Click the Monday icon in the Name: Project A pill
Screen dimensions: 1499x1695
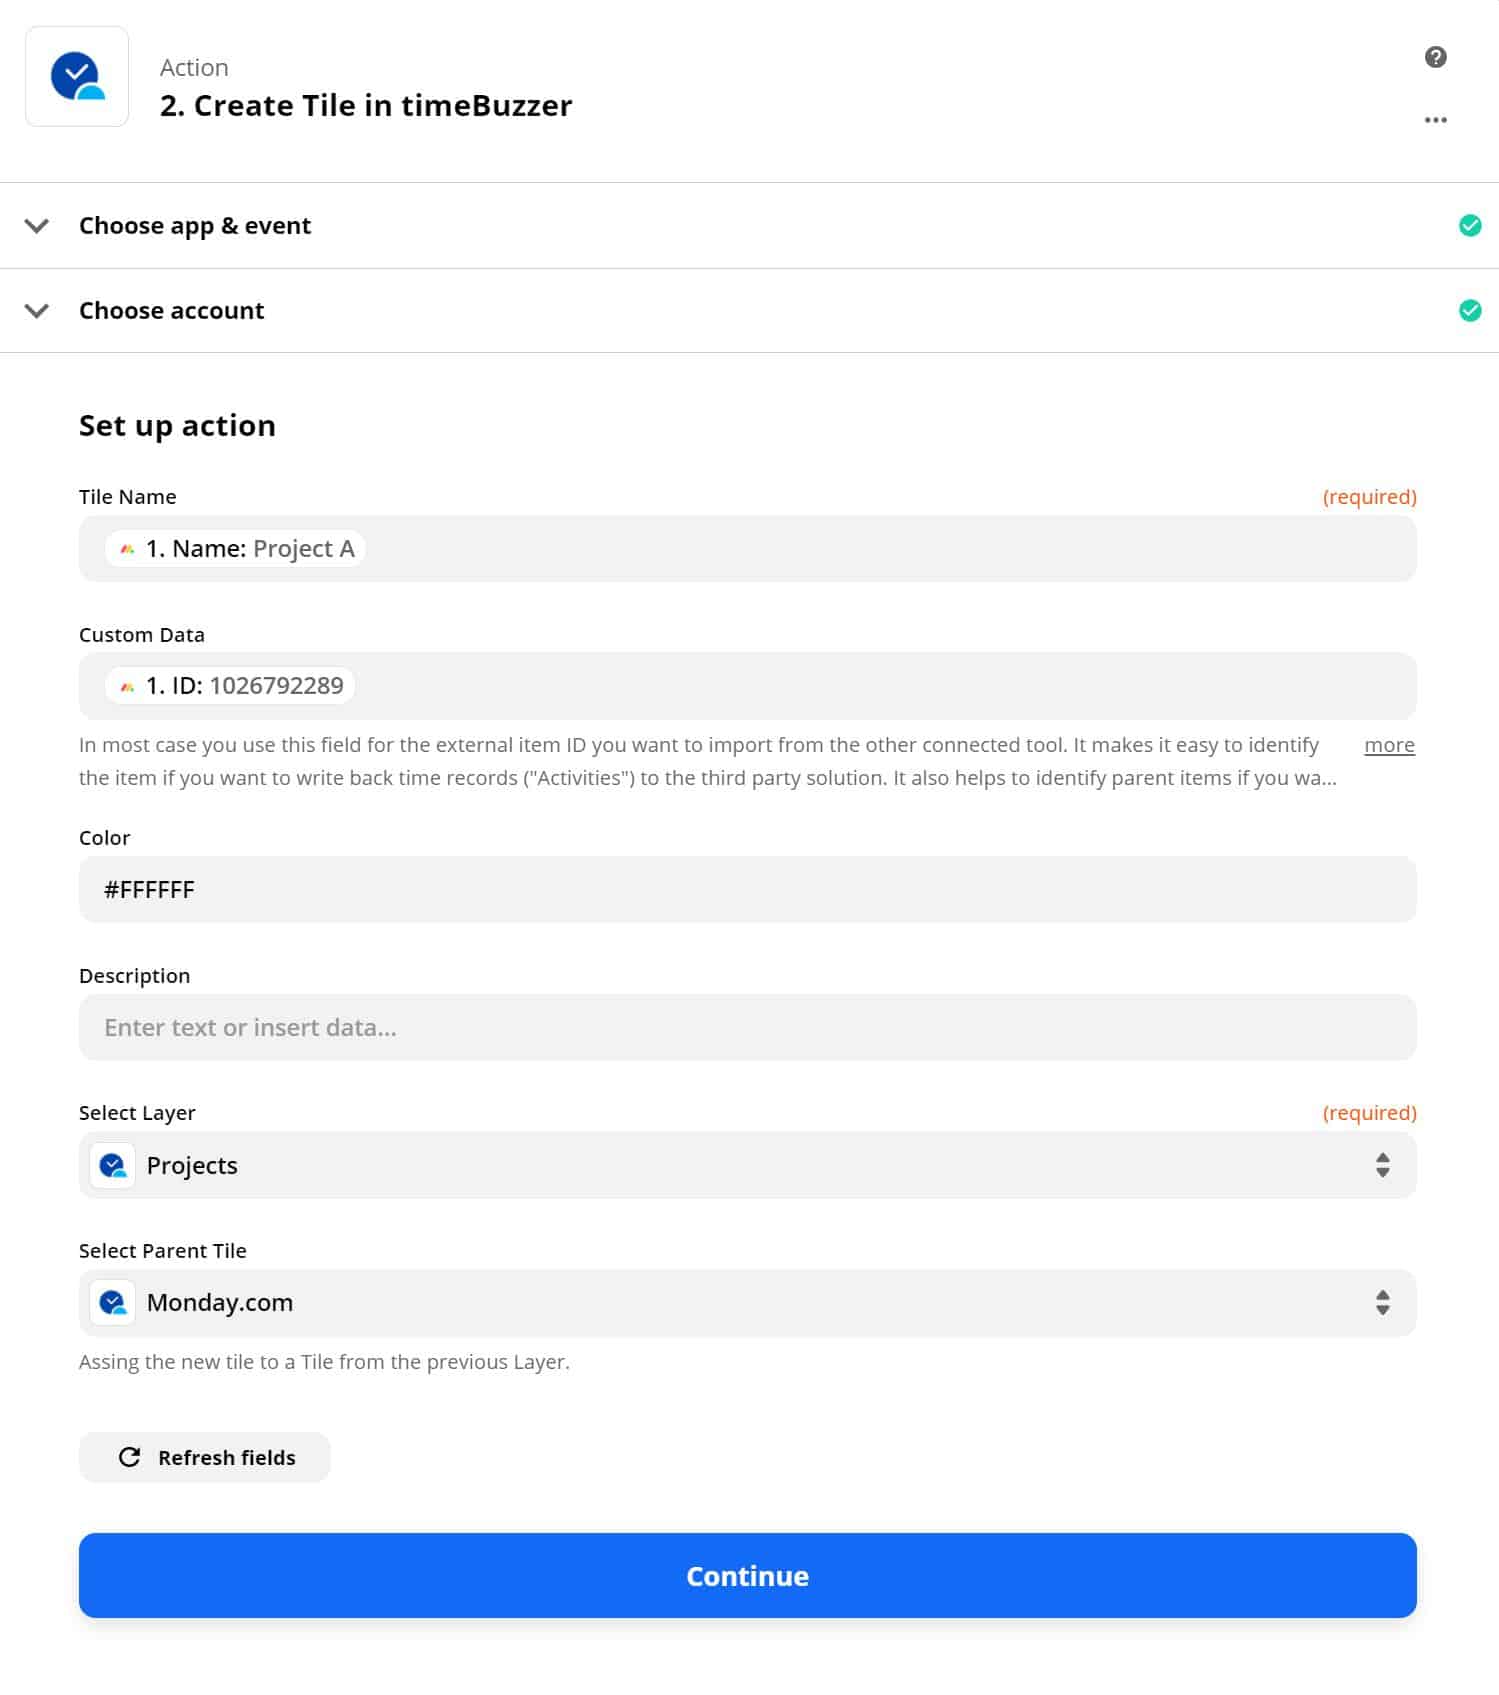[127, 549]
